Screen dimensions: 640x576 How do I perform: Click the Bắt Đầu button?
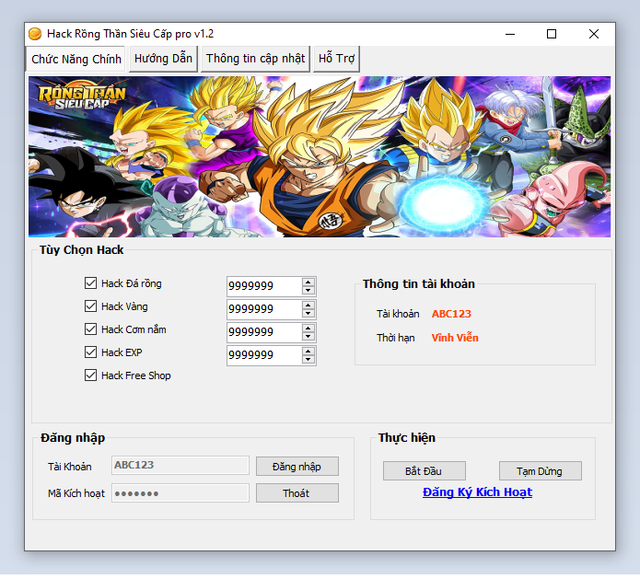coord(425,471)
